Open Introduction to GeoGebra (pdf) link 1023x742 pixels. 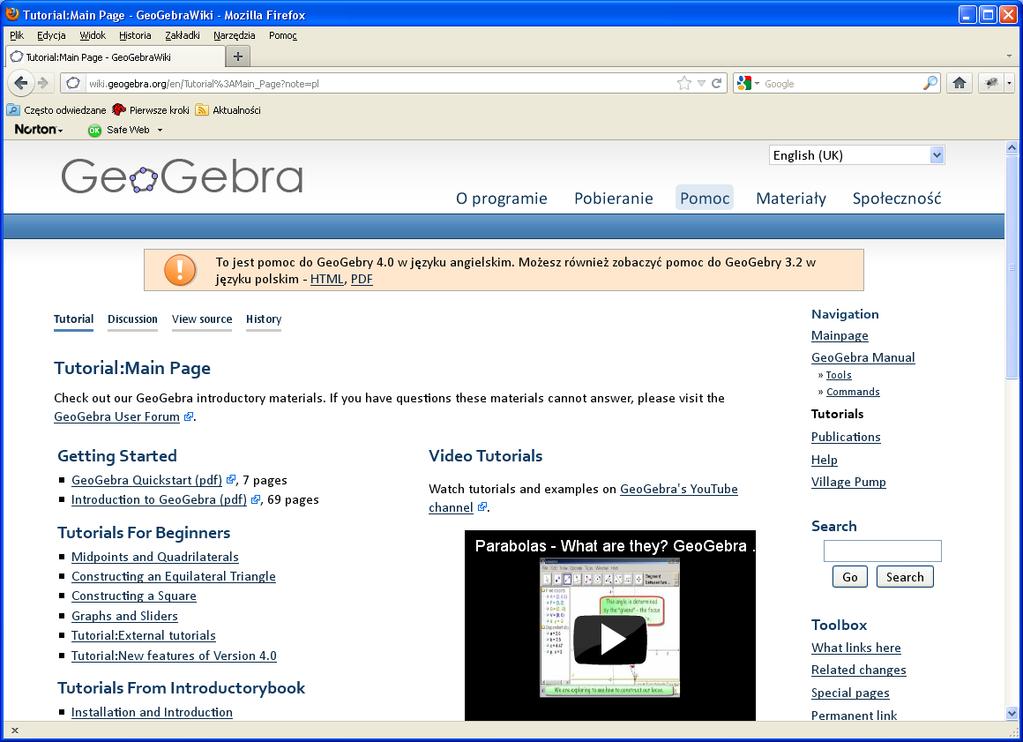point(159,500)
